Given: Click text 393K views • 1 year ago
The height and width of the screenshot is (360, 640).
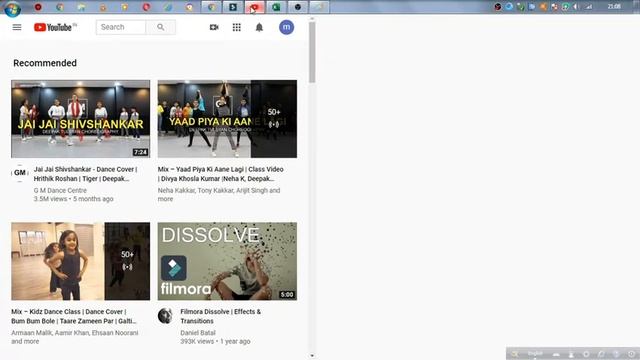Looking at the screenshot, I should (216, 342).
